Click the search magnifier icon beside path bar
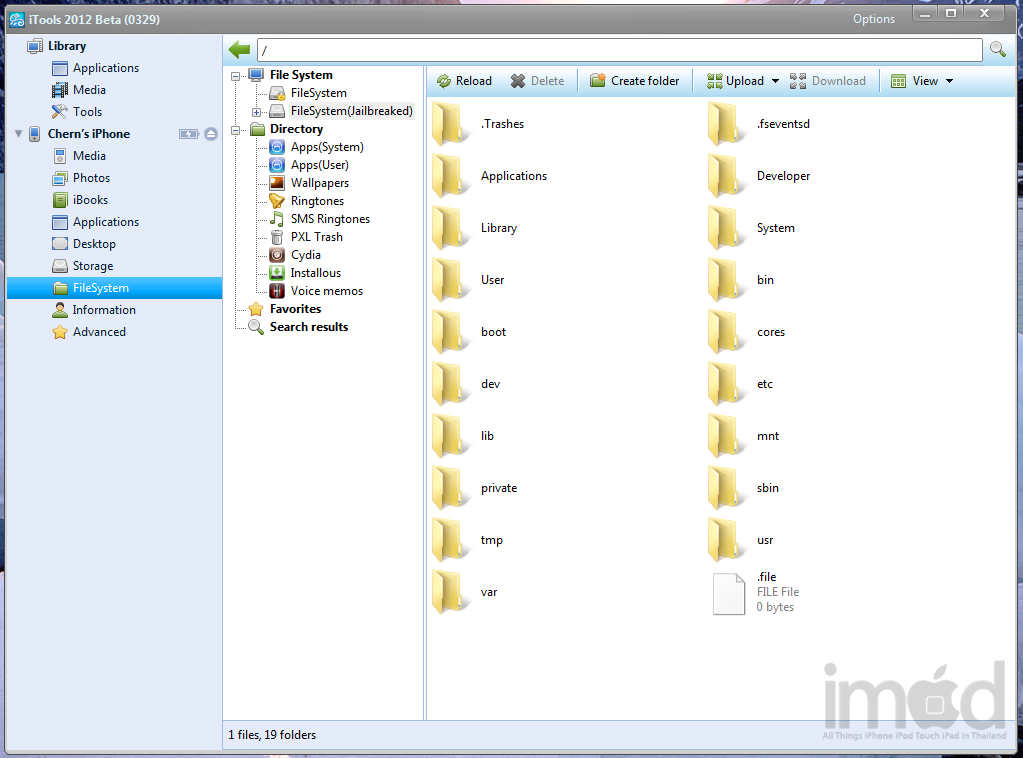The image size is (1023, 758). pyautogui.click(x=997, y=50)
